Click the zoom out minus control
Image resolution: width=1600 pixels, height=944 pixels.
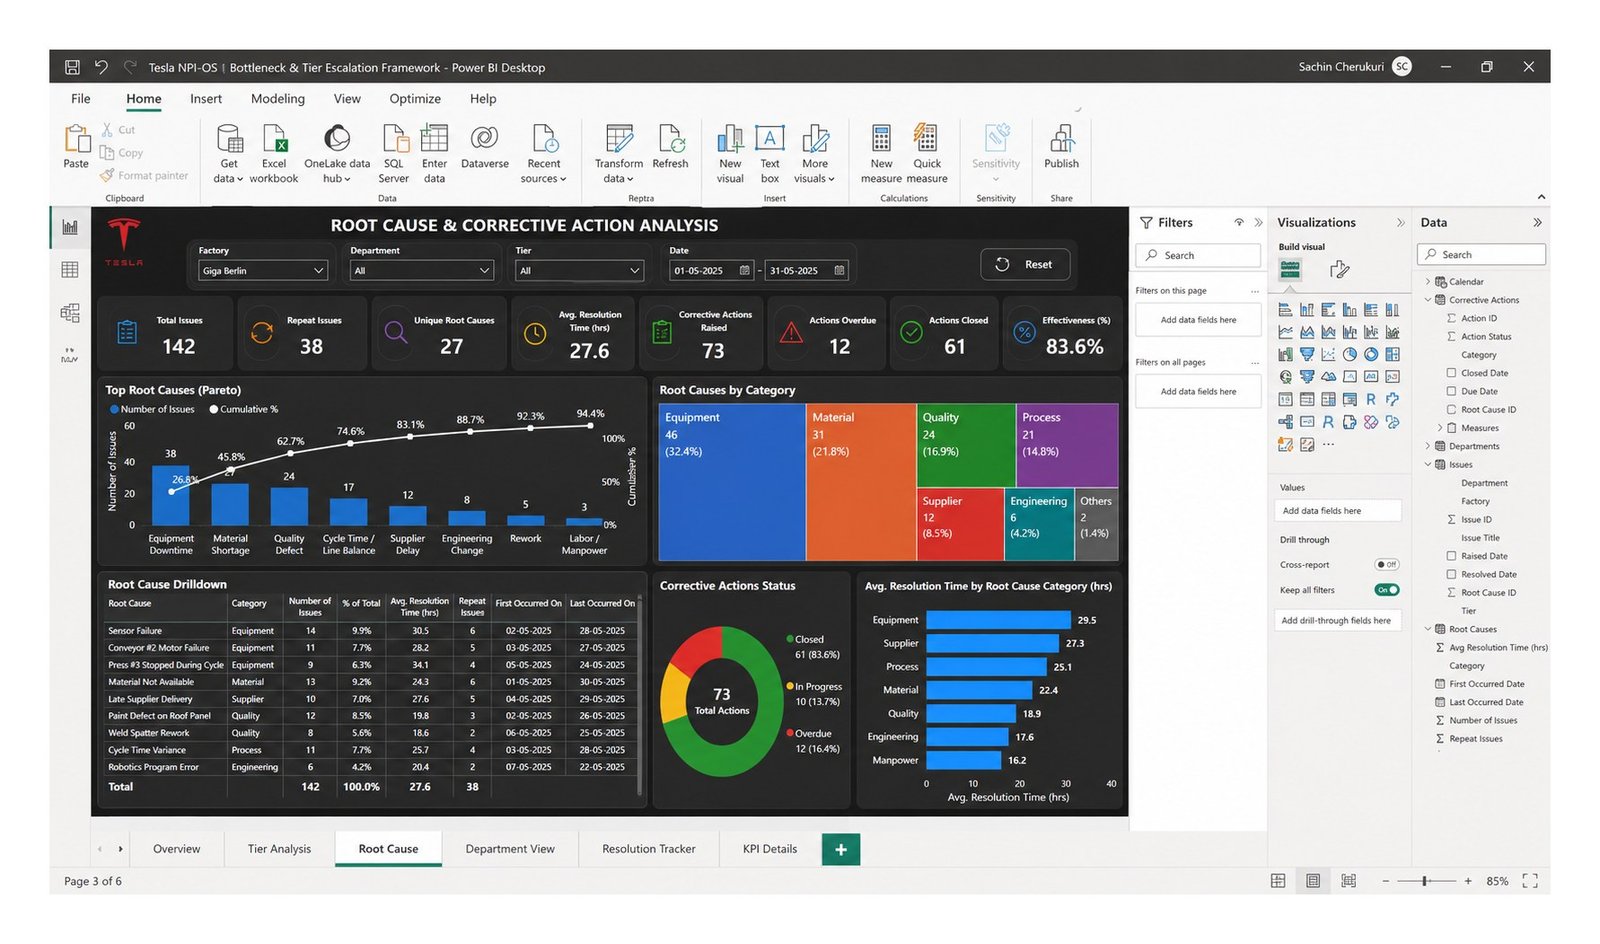click(1385, 881)
